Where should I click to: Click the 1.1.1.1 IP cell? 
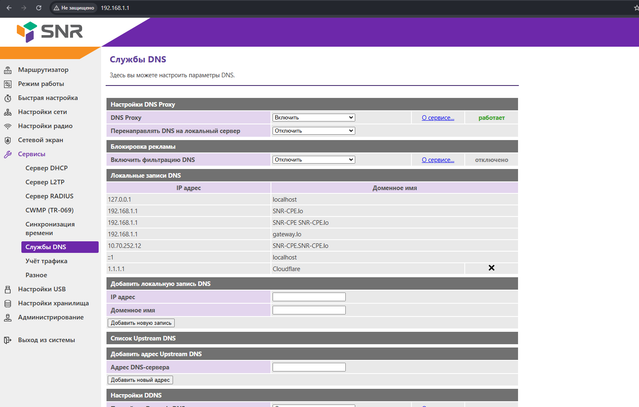point(188,269)
